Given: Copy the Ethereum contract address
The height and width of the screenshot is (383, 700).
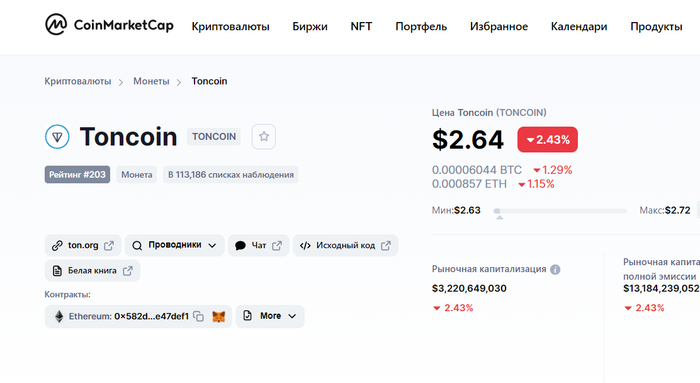Looking at the screenshot, I should 199,316.
